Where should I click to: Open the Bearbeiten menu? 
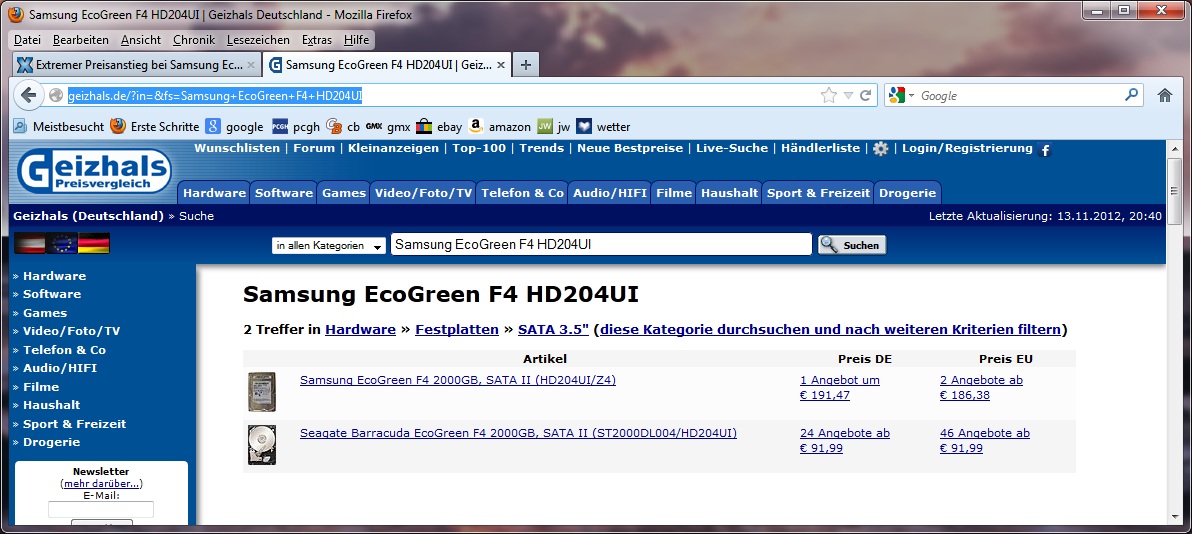click(x=81, y=40)
